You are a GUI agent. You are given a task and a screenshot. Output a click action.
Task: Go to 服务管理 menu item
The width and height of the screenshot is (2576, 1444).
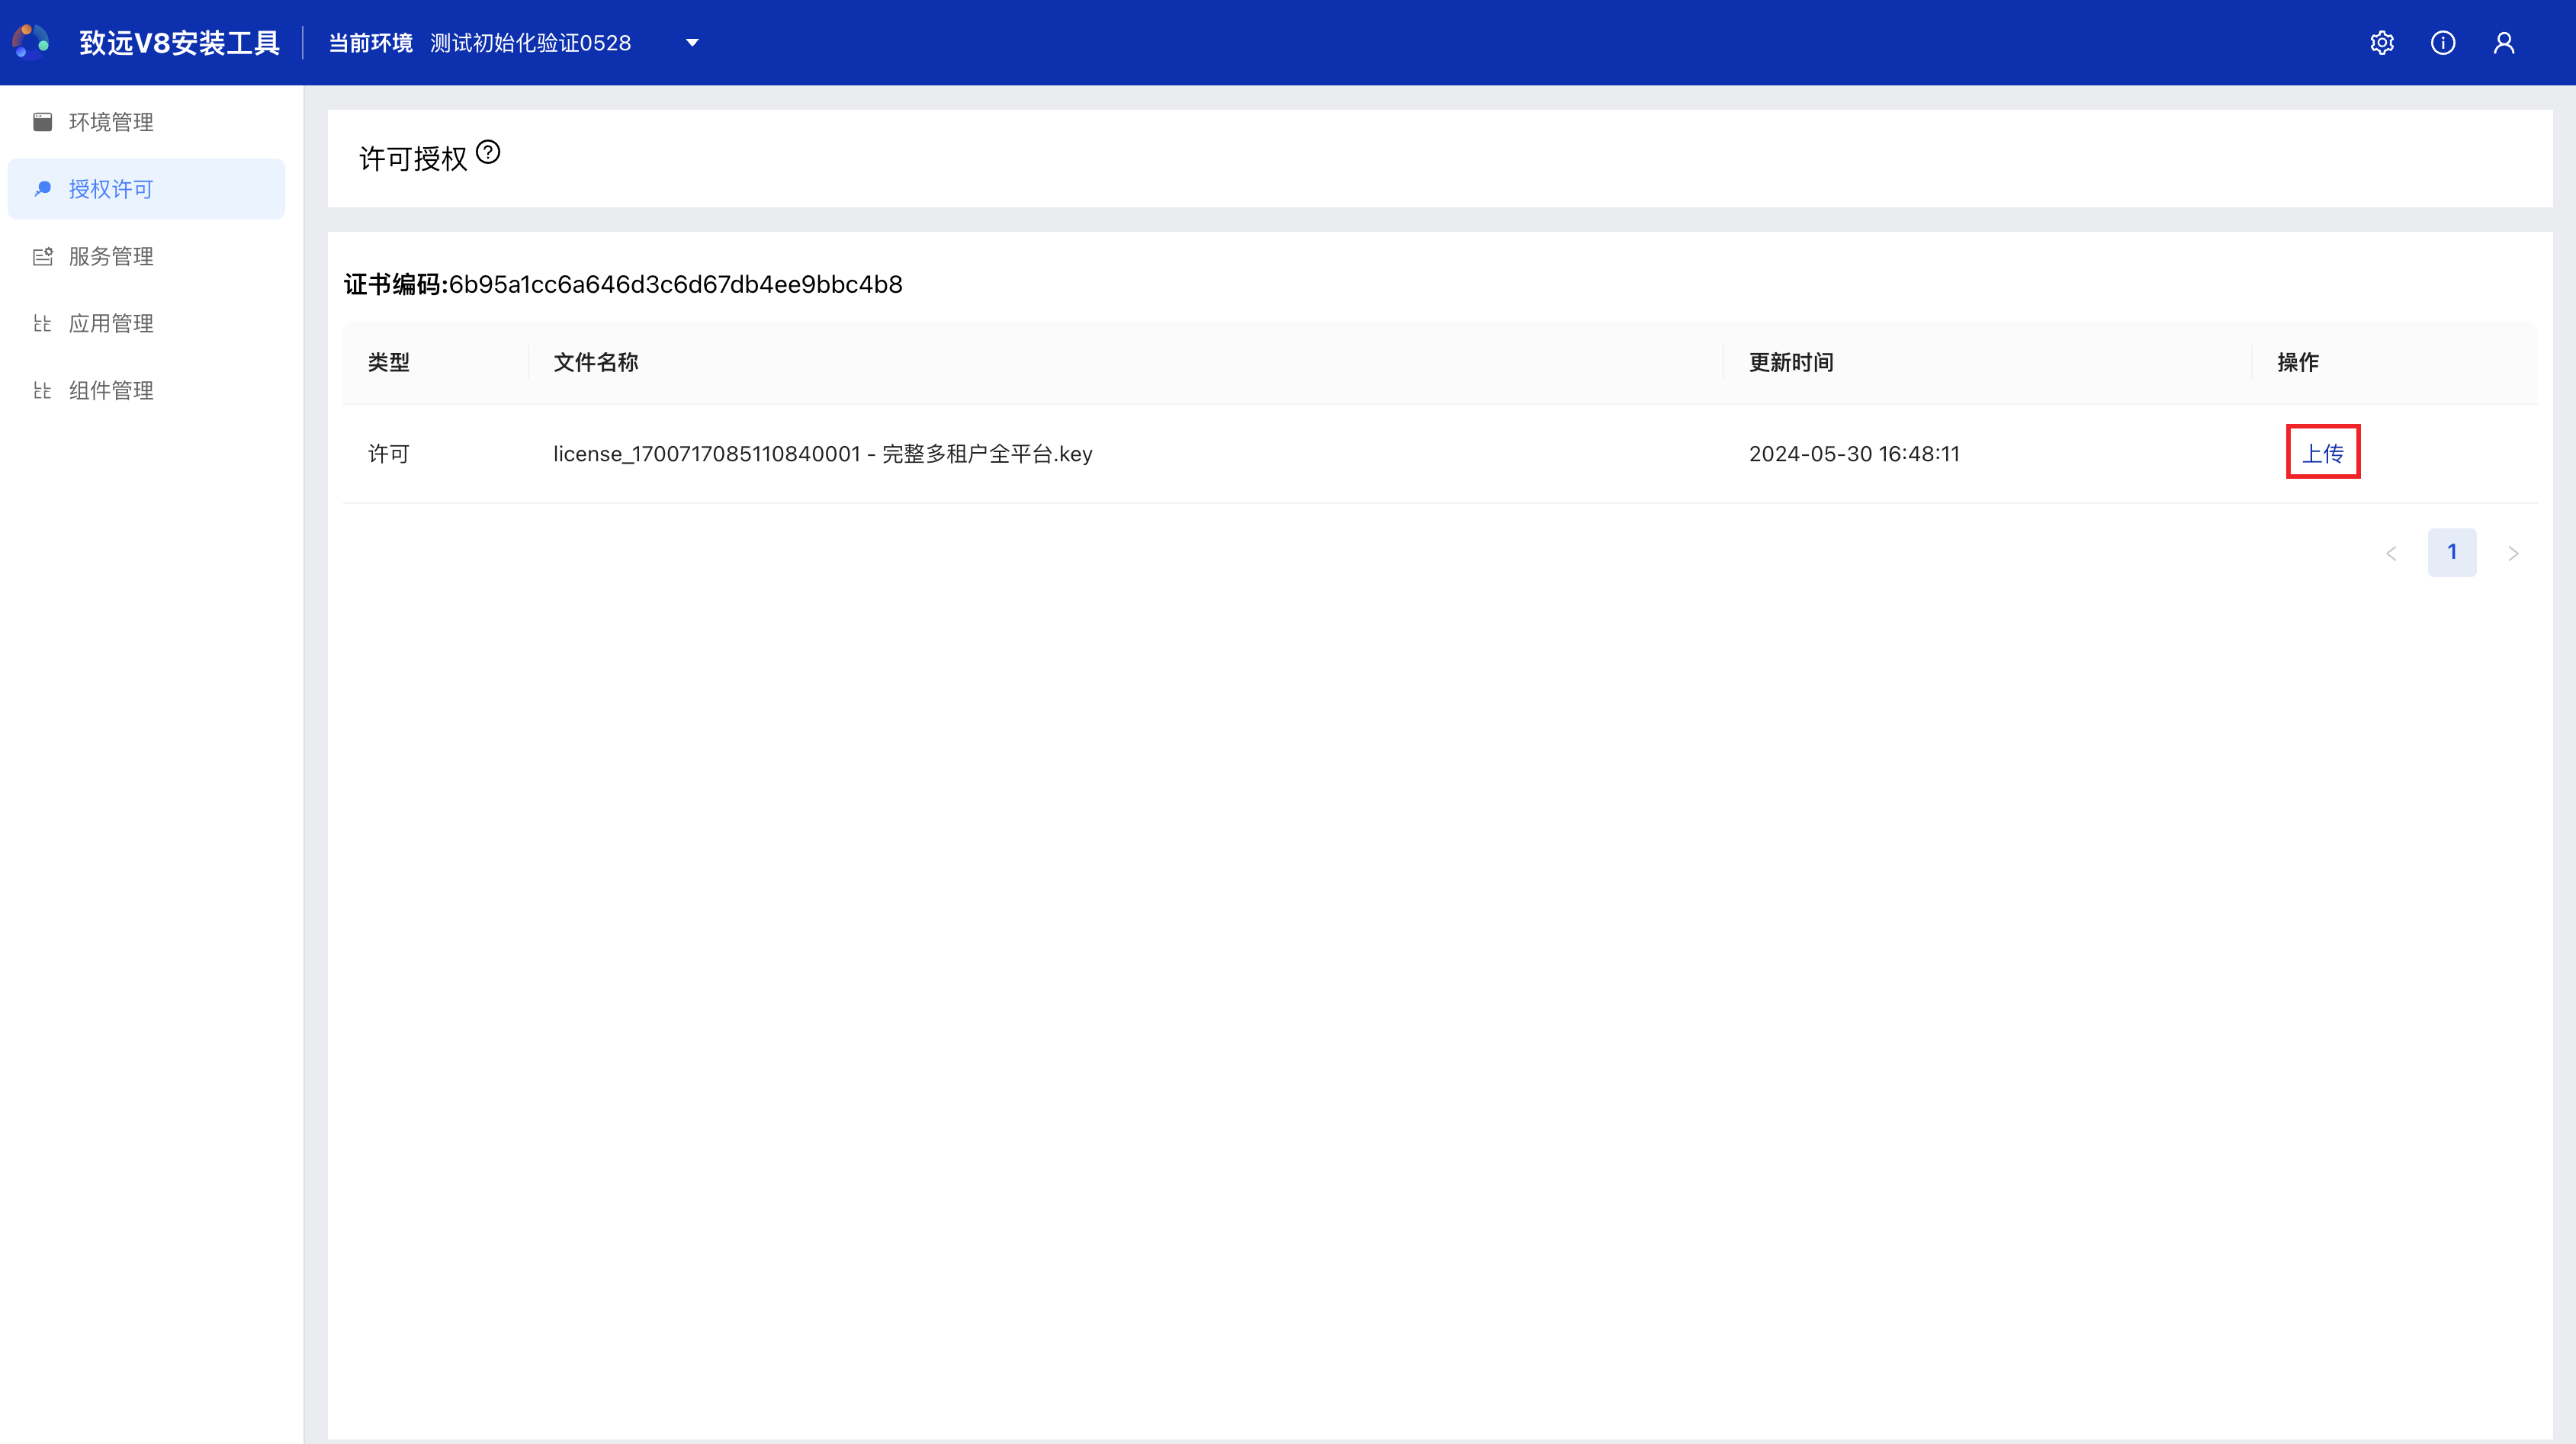point(146,256)
